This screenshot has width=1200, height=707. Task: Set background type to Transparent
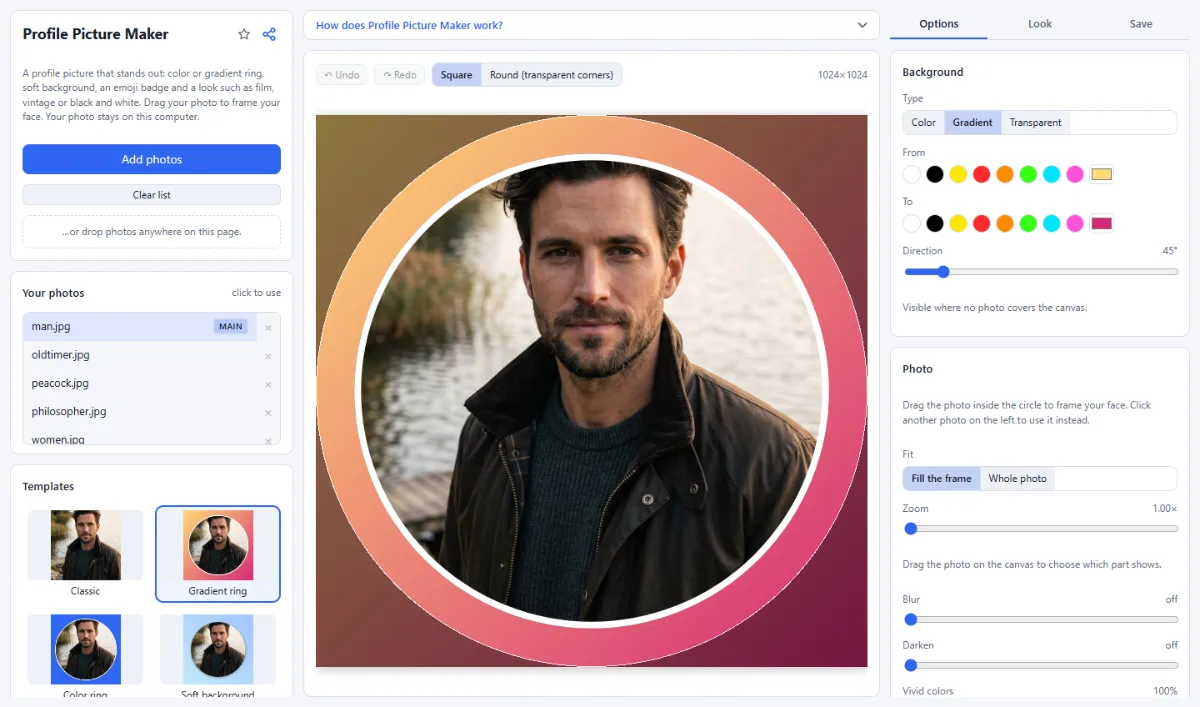(1035, 123)
